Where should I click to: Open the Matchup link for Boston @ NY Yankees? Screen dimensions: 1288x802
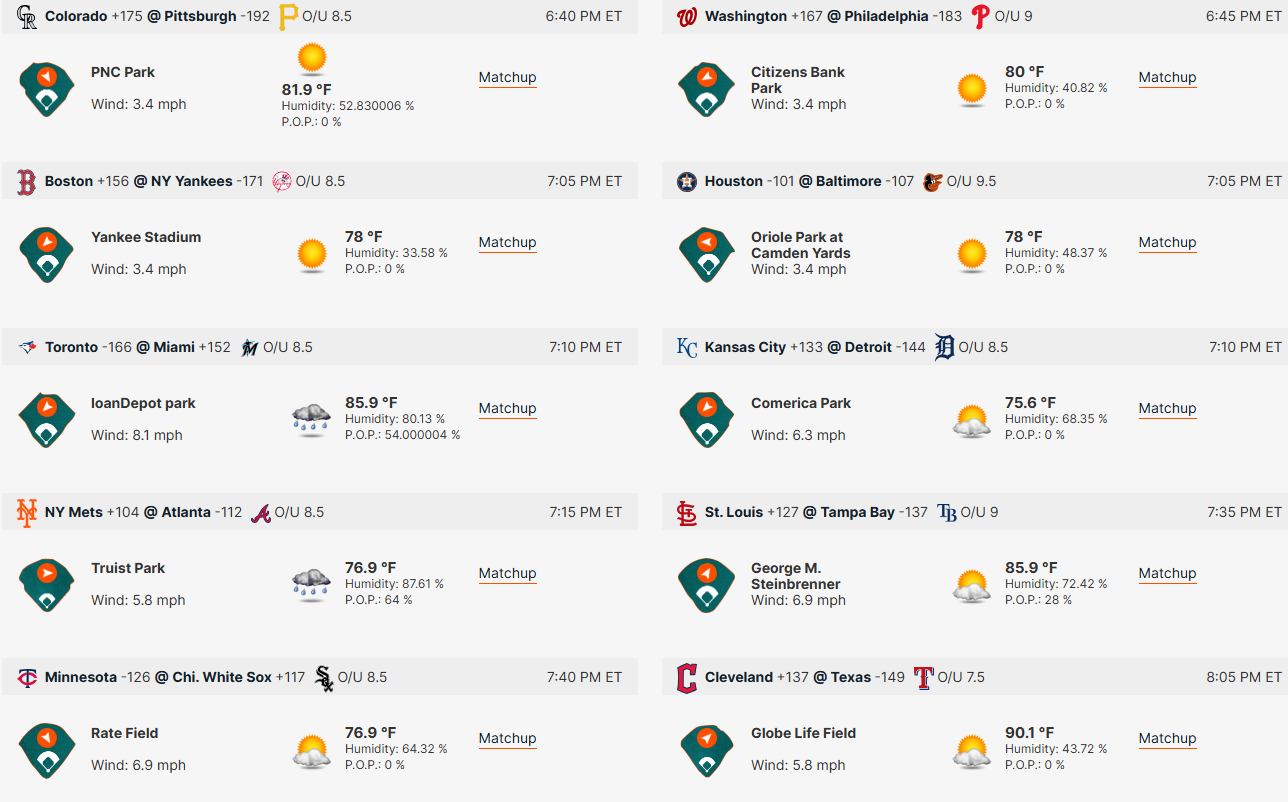coord(507,243)
